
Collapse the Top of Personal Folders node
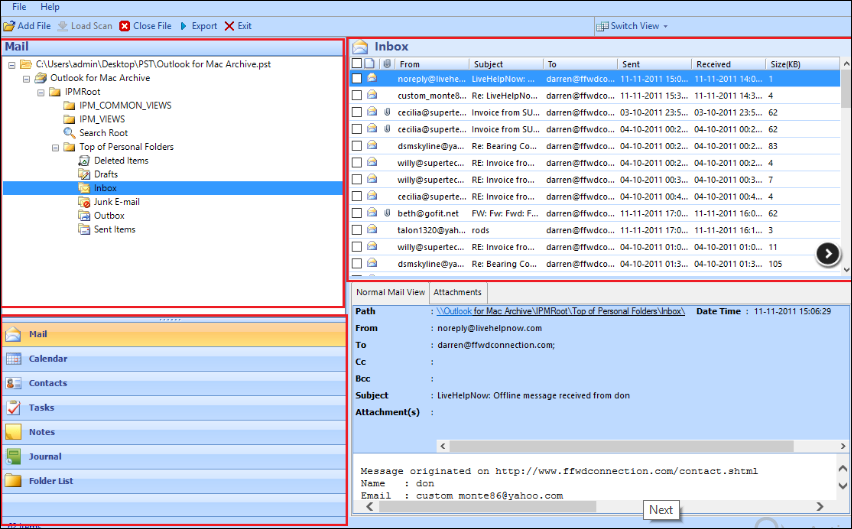point(55,148)
